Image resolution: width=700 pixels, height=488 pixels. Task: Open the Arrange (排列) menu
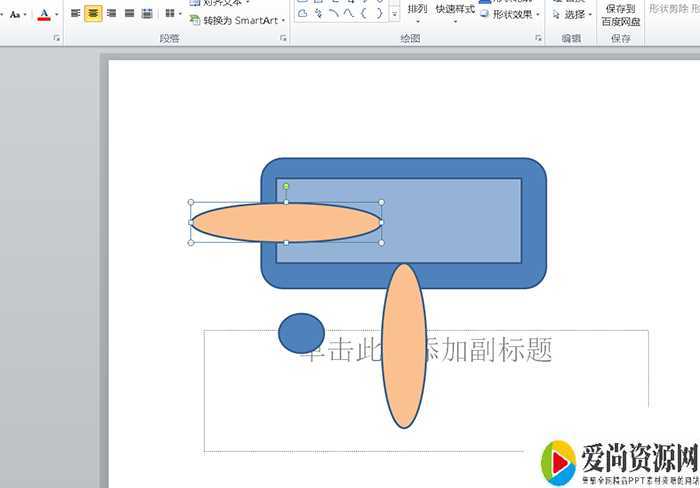(417, 12)
